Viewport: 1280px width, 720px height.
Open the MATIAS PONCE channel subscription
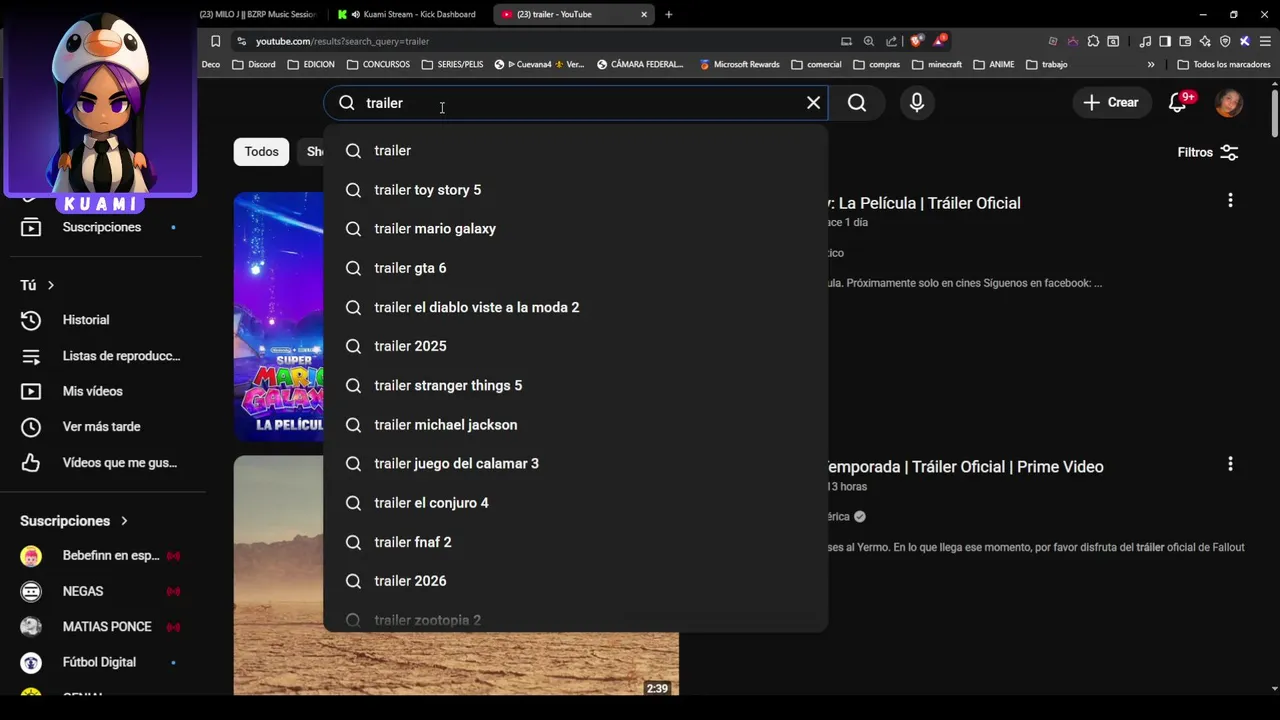point(100,627)
